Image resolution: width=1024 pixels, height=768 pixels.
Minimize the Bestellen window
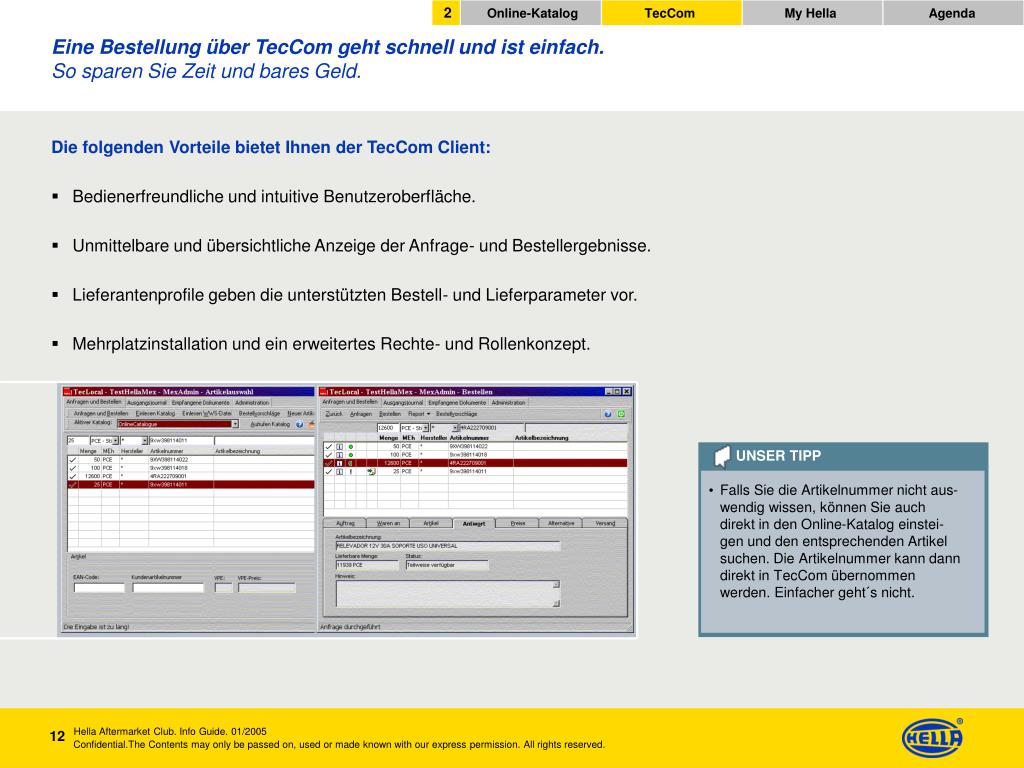coord(609,392)
